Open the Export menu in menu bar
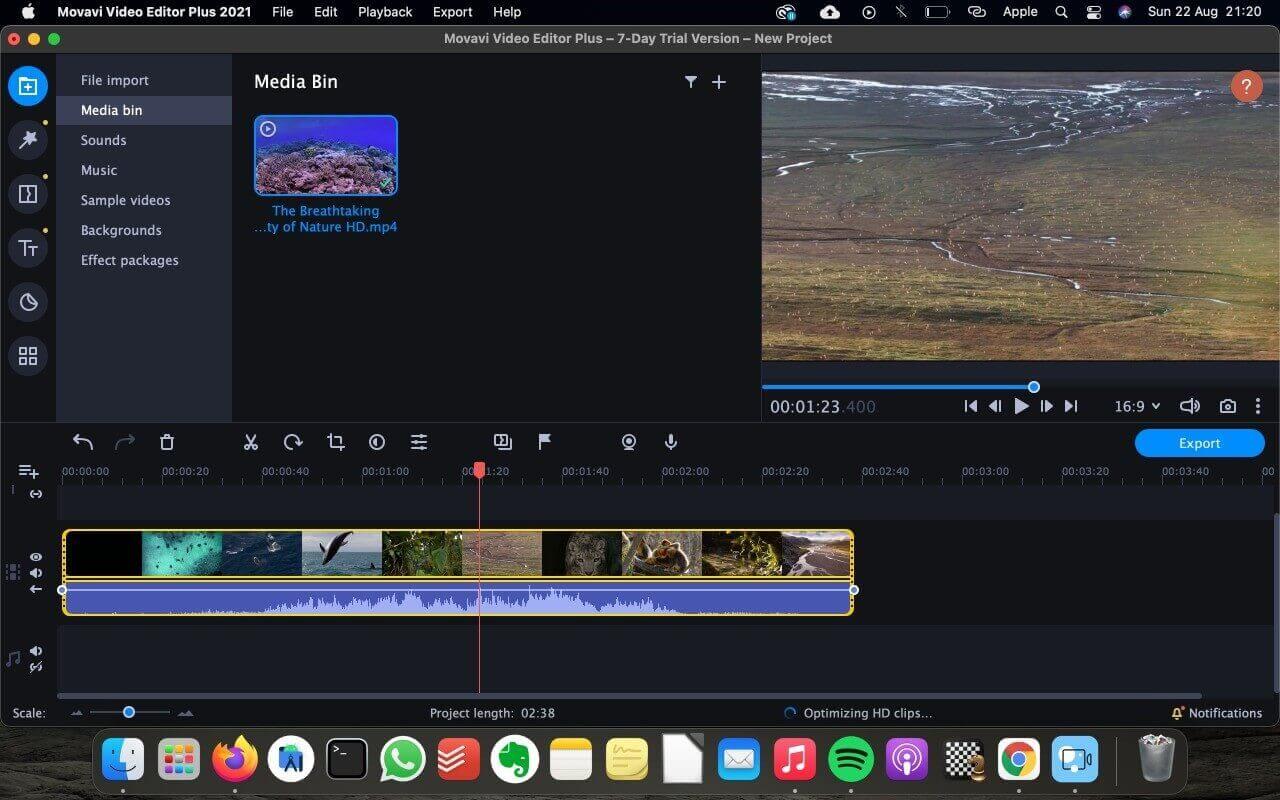This screenshot has height=800, width=1280. (x=452, y=12)
